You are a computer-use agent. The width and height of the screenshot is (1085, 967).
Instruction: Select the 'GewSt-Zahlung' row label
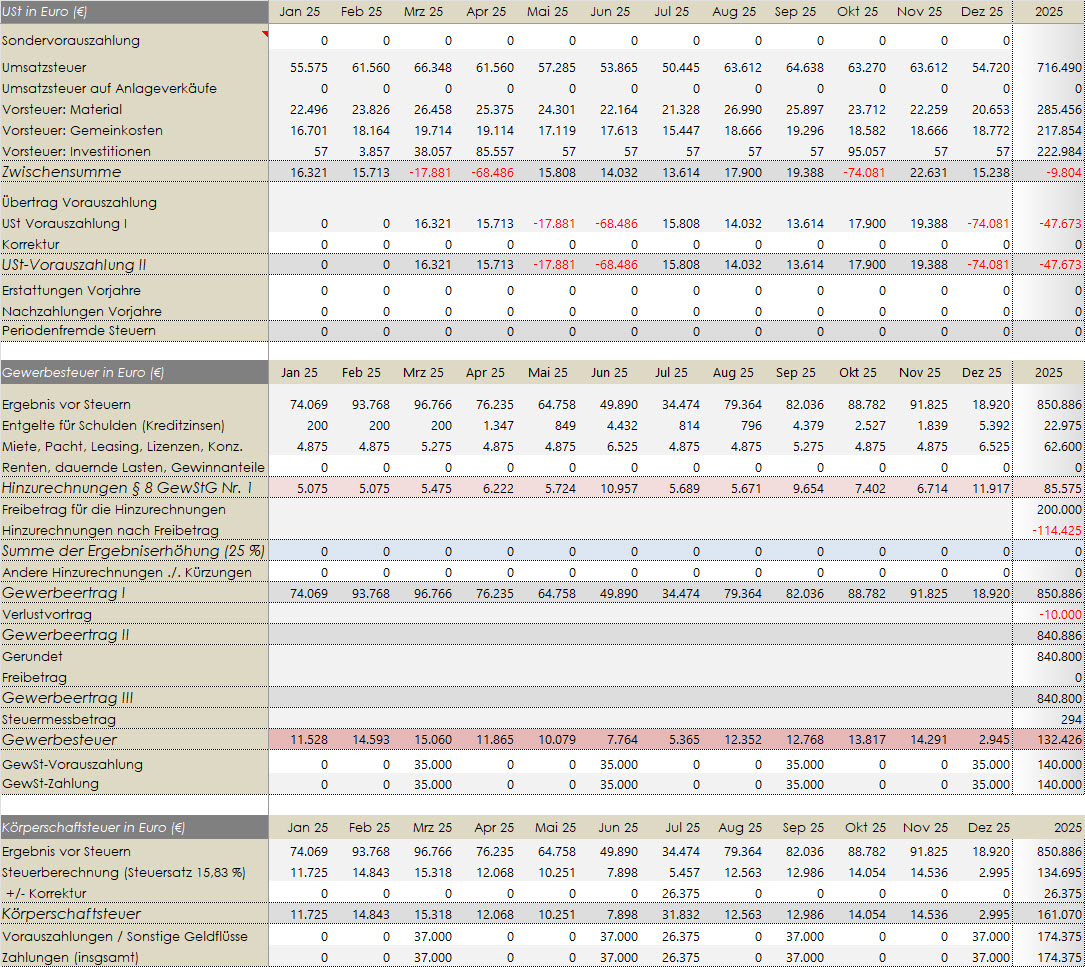[50, 784]
